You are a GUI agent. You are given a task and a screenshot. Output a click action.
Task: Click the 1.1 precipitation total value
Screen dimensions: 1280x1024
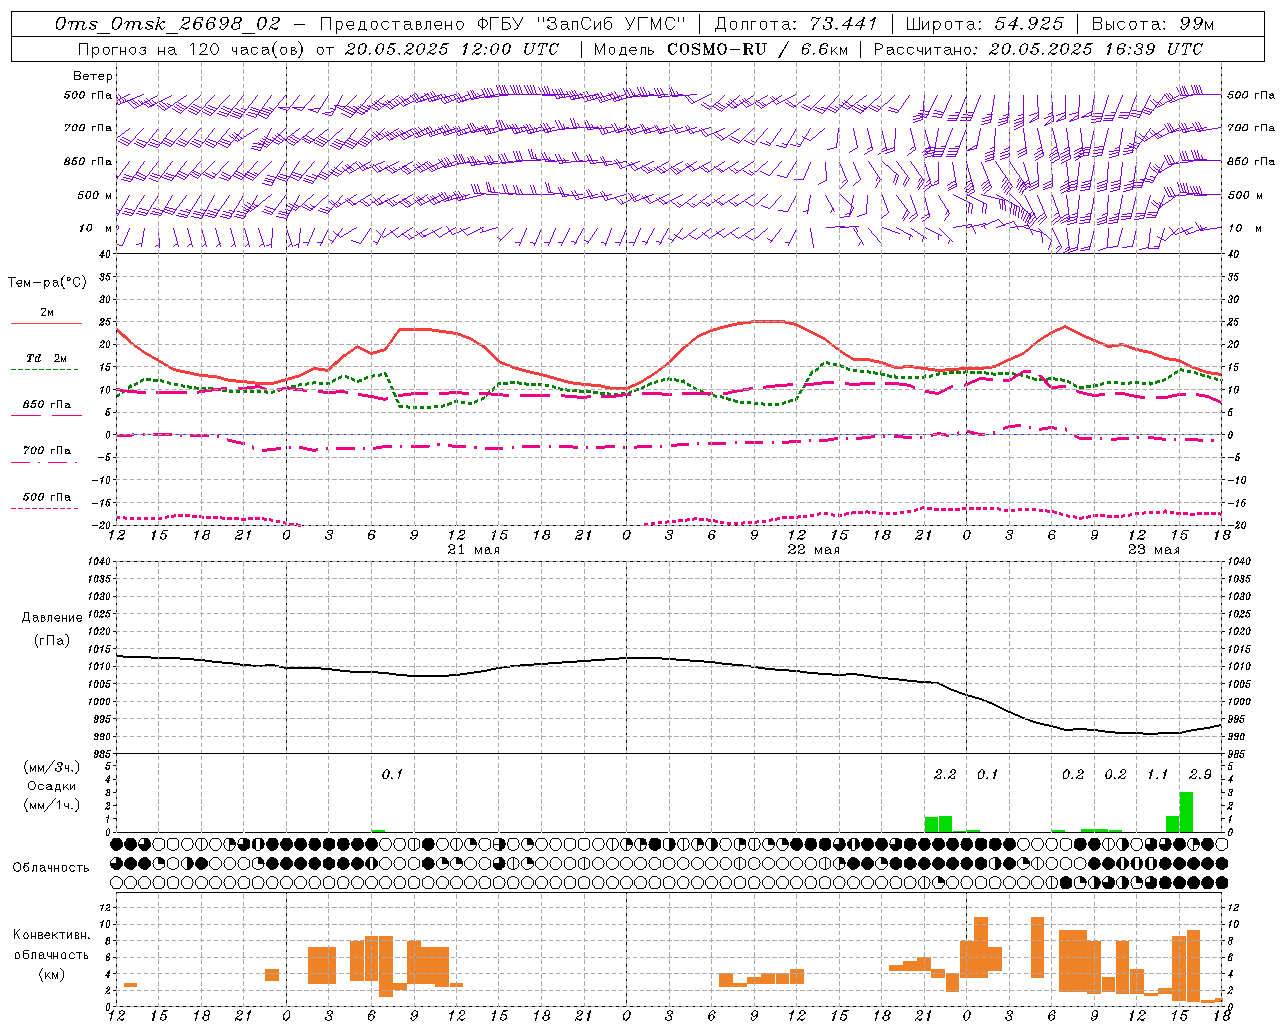(1157, 774)
